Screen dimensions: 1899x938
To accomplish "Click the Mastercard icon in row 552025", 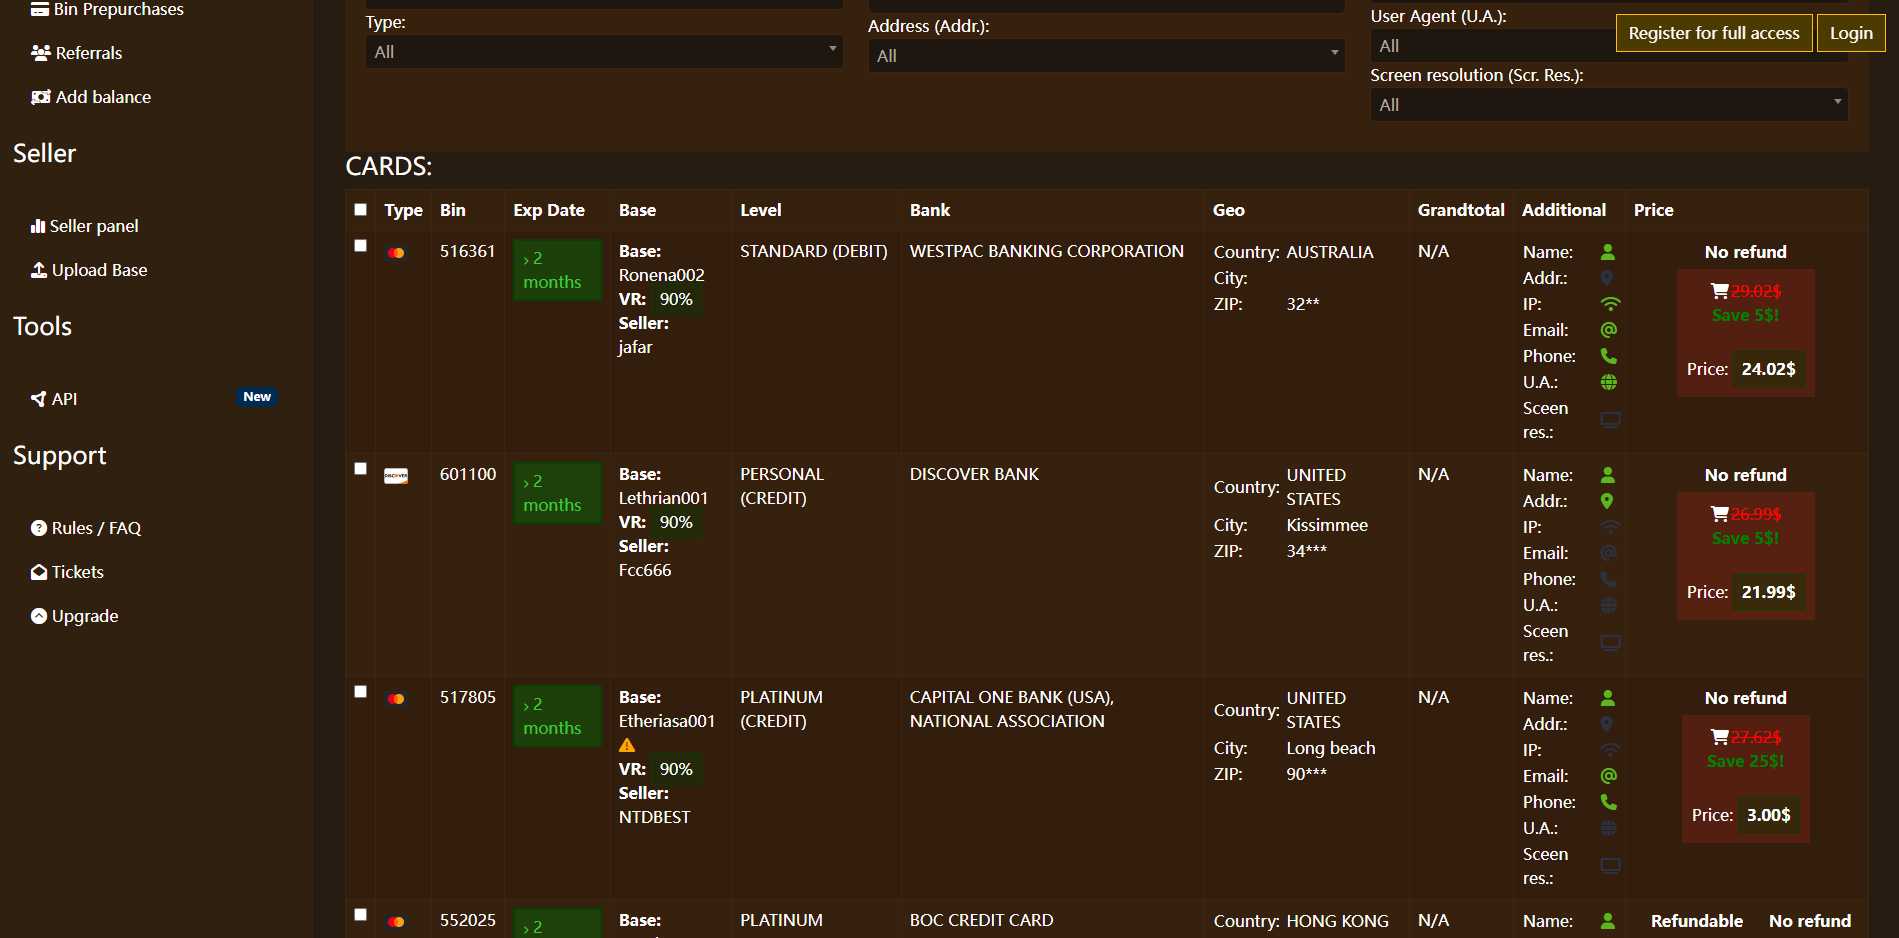I will click(396, 922).
